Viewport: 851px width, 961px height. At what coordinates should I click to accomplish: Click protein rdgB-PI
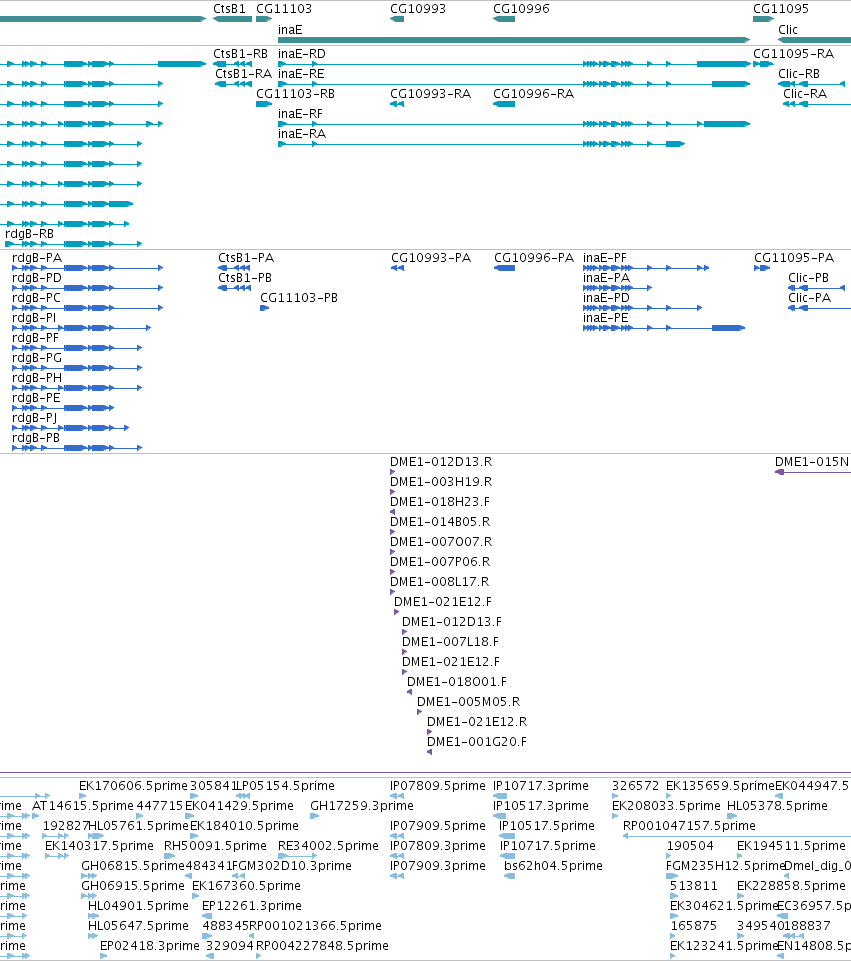point(34,318)
